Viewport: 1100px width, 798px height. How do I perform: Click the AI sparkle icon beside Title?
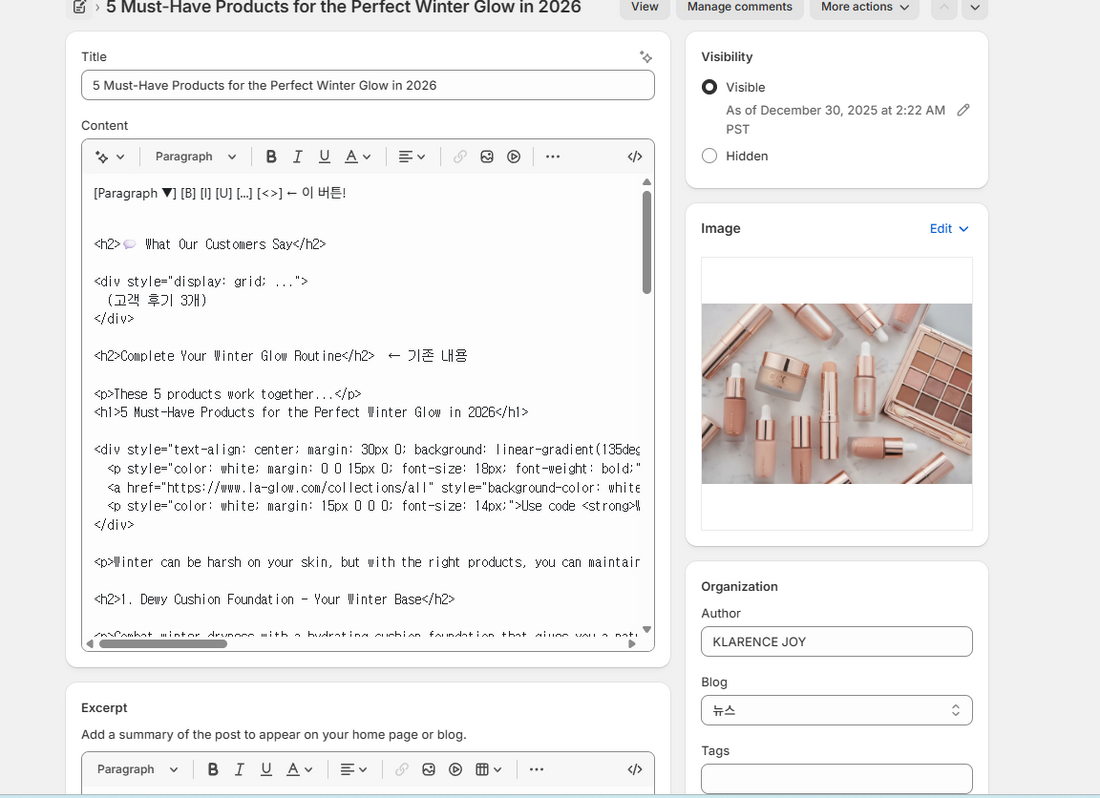coord(646,57)
